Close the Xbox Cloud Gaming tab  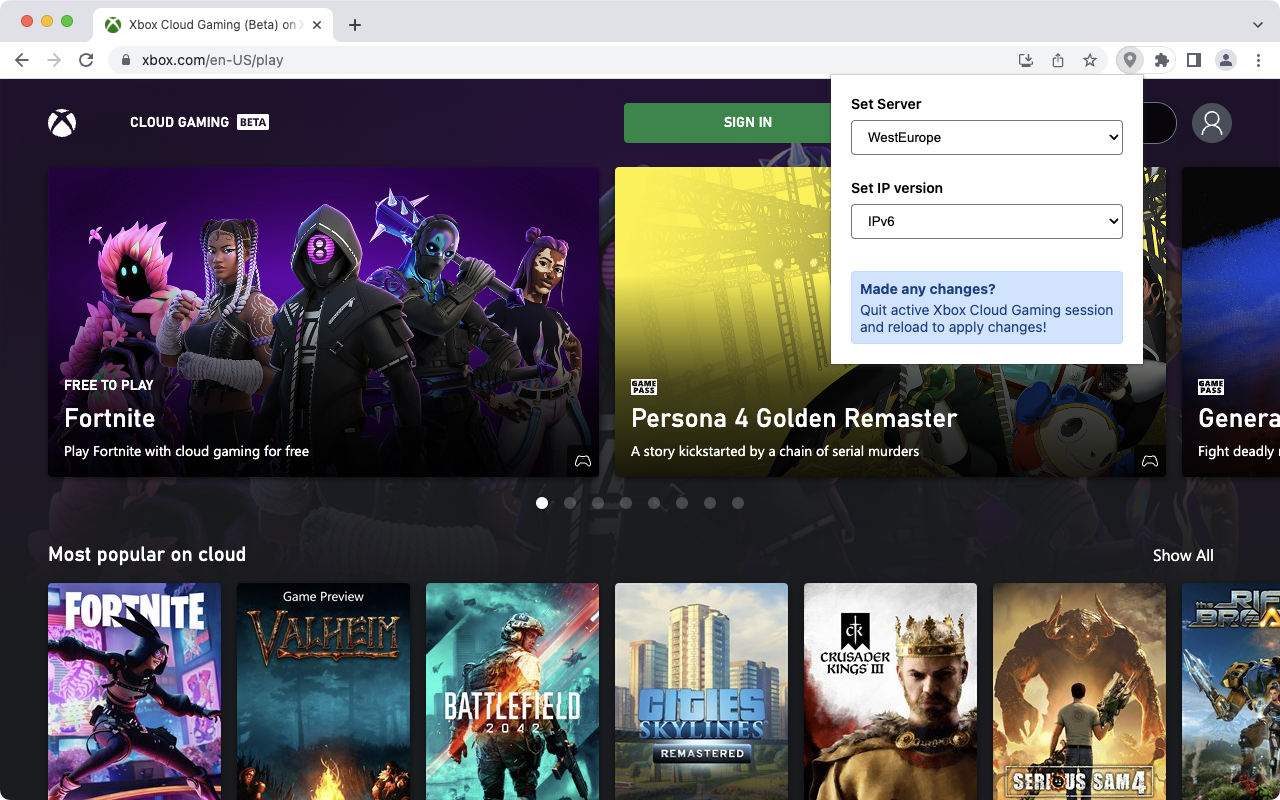pyautogui.click(x=318, y=25)
